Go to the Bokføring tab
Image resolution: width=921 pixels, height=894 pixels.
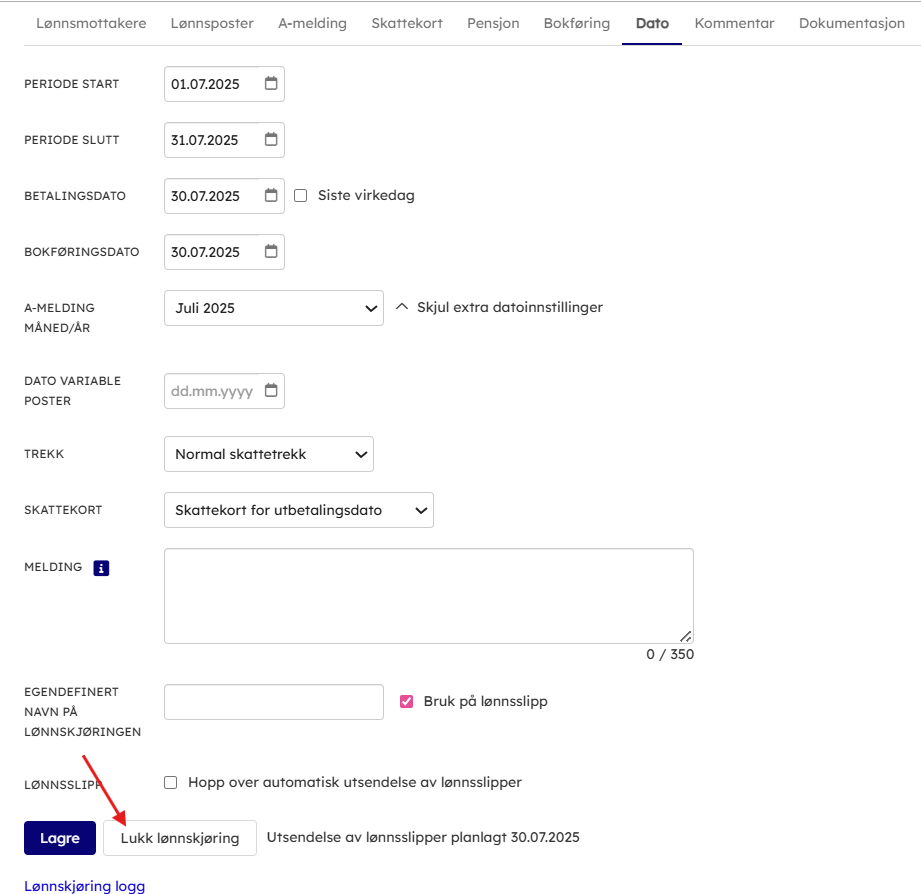click(576, 23)
